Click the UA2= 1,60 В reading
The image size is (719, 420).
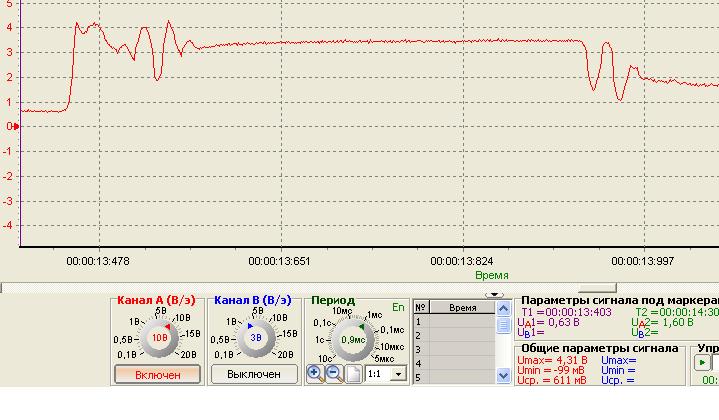(x=663, y=323)
